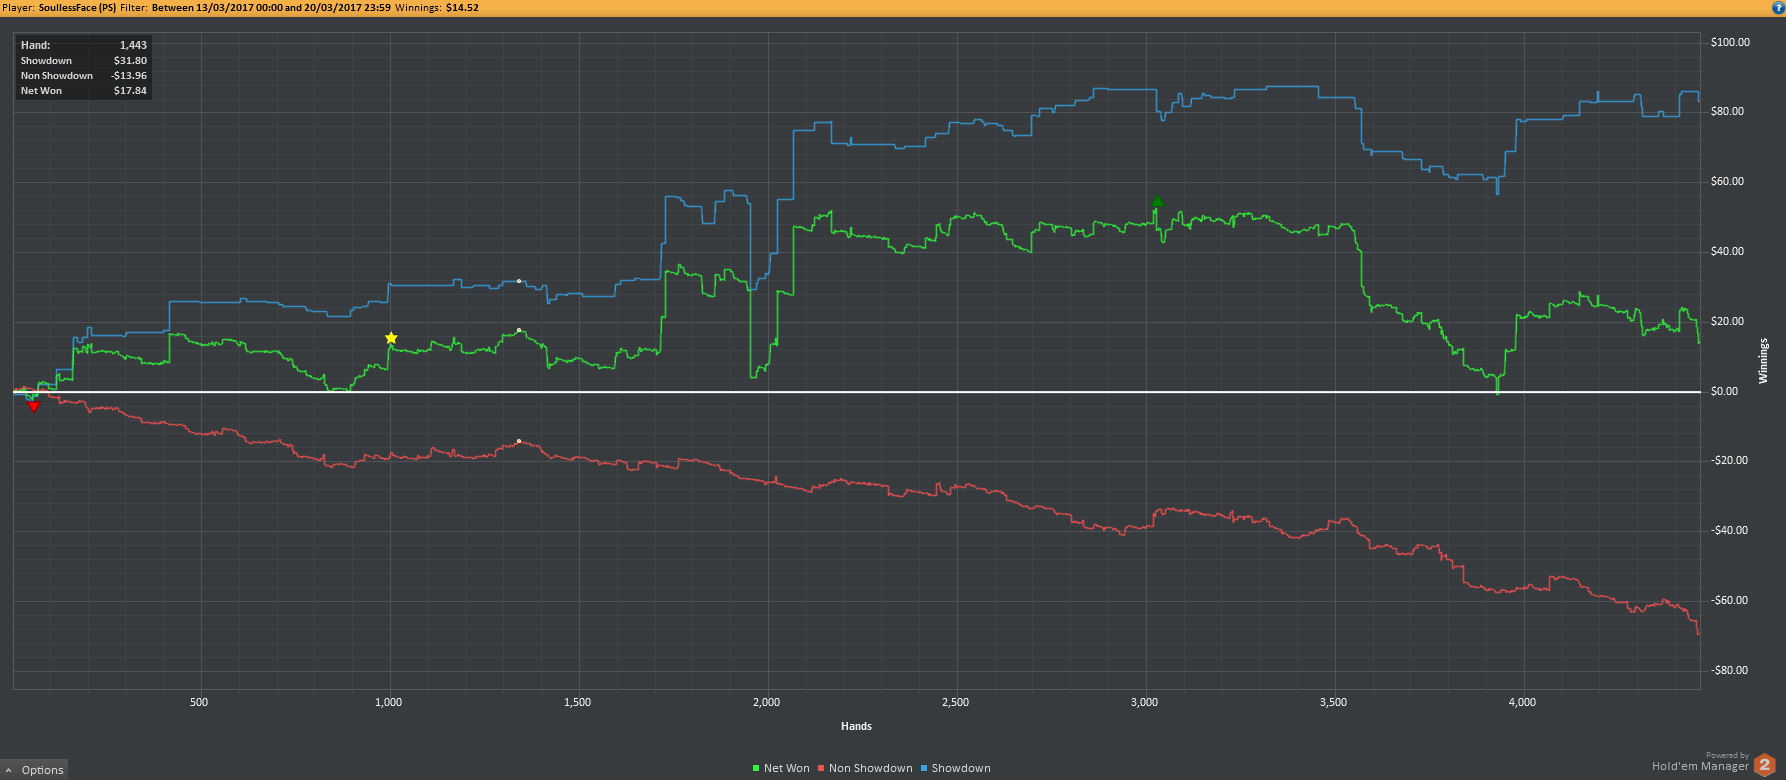Click the $40.00 y-axis label
This screenshot has height=780, width=1786.
[x=1728, y=251]
